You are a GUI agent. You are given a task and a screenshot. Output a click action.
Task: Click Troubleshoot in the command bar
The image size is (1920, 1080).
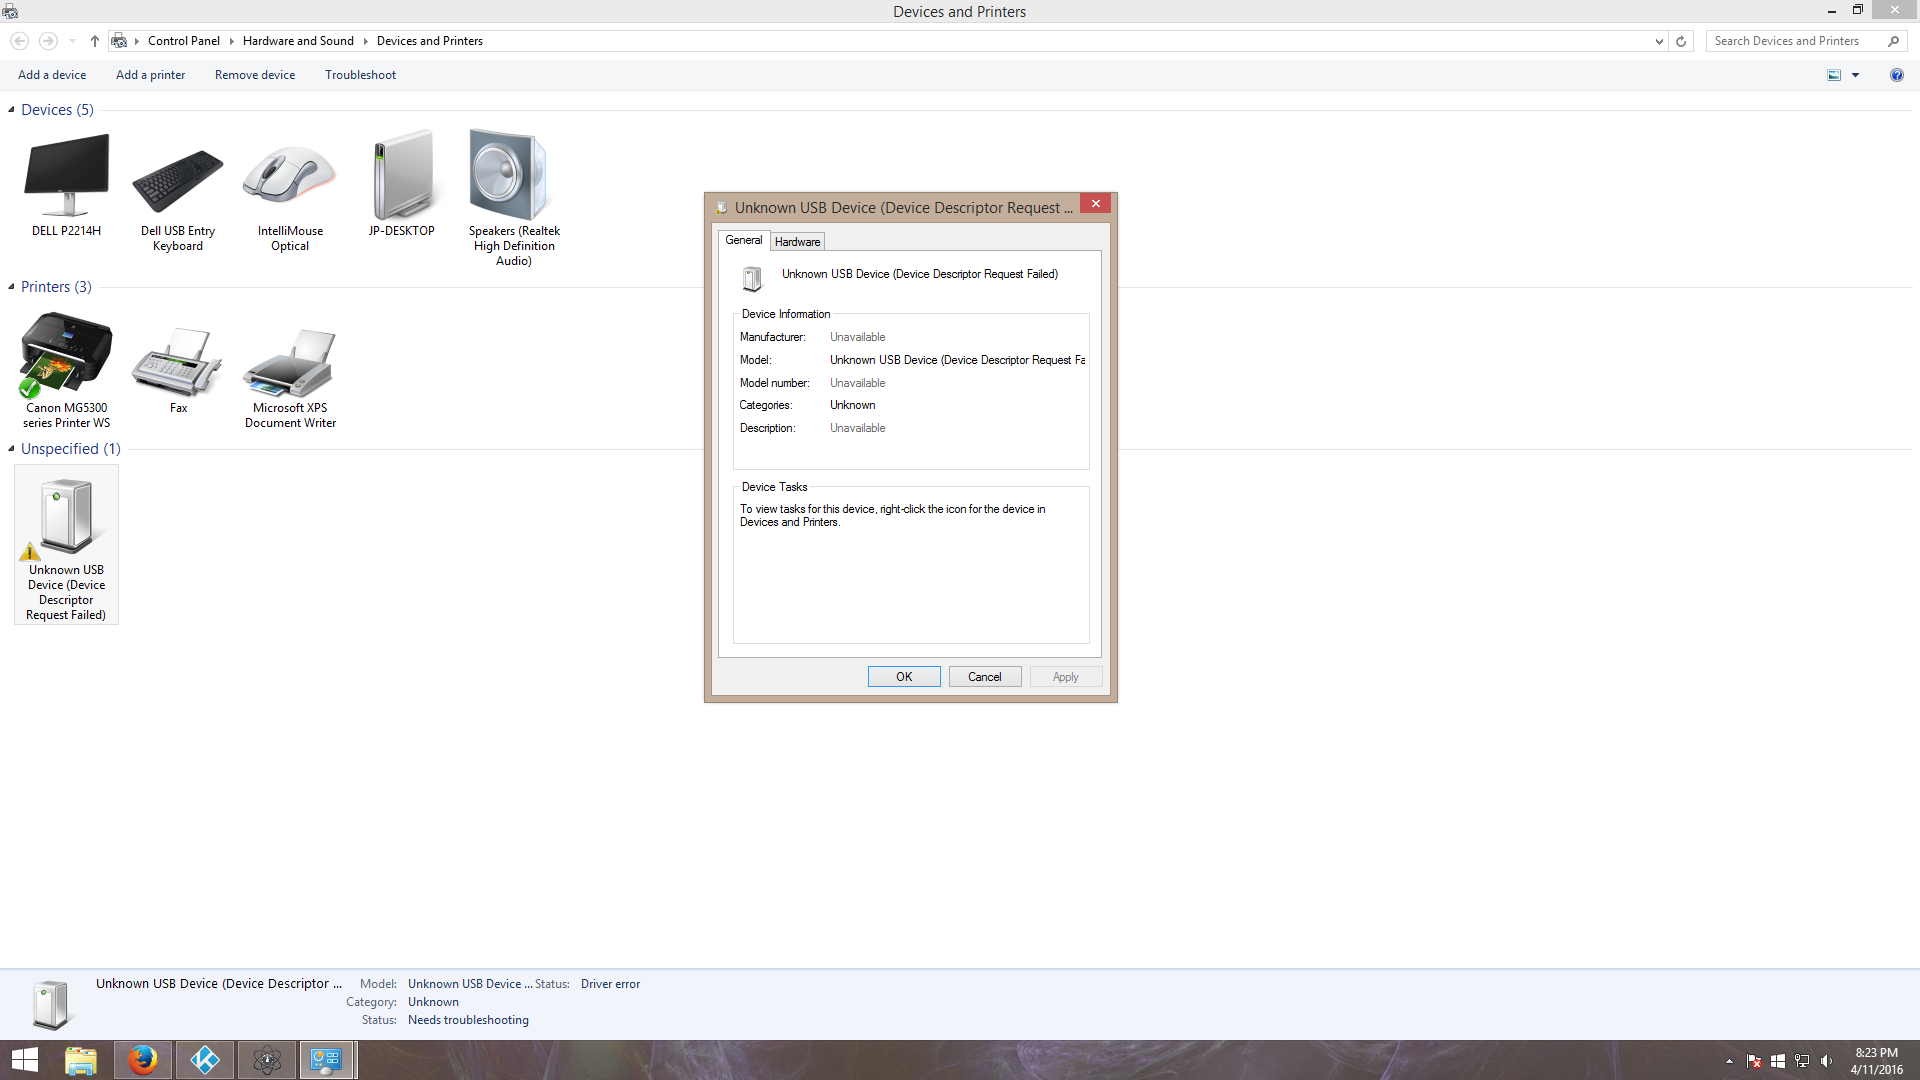click(x=360, y=75)
